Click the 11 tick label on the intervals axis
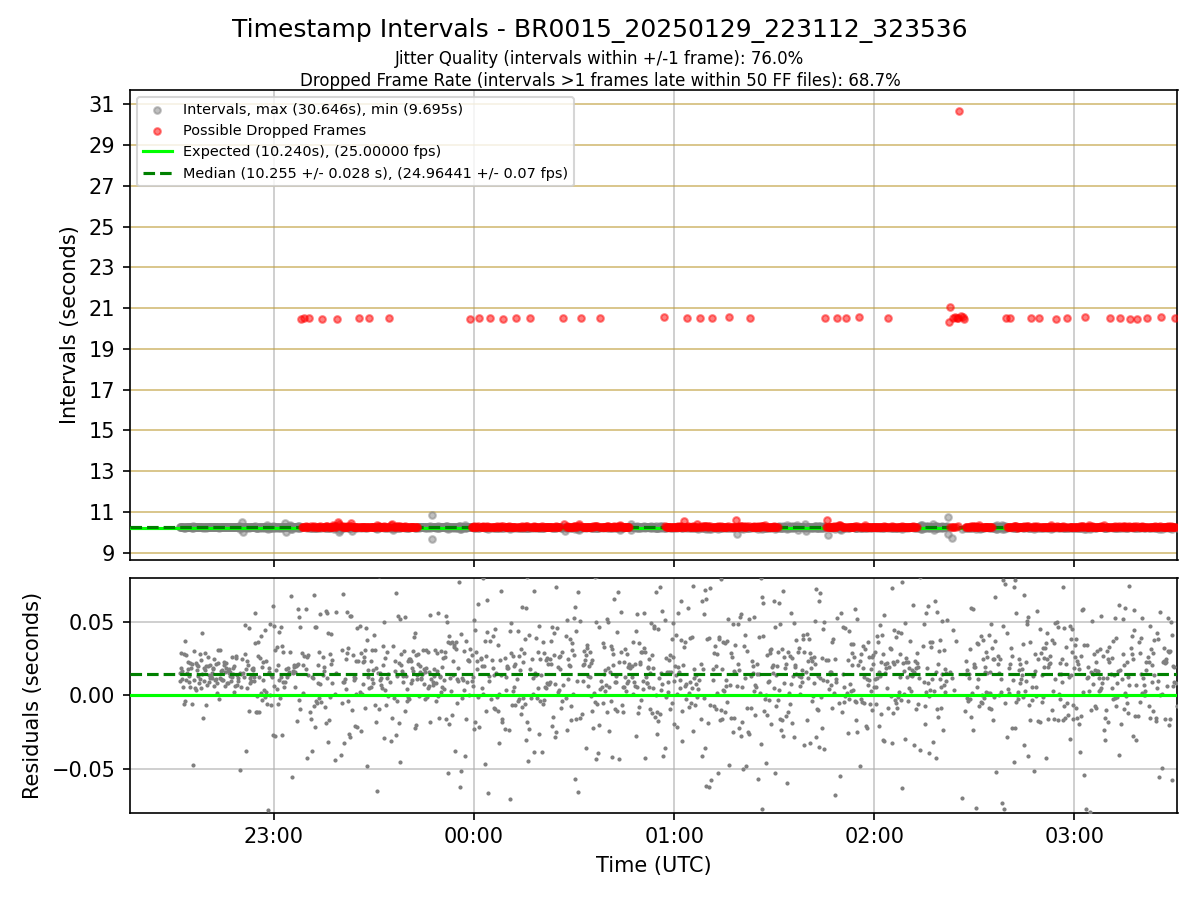The image size is (1200, 900). click(x=103, y=512)
